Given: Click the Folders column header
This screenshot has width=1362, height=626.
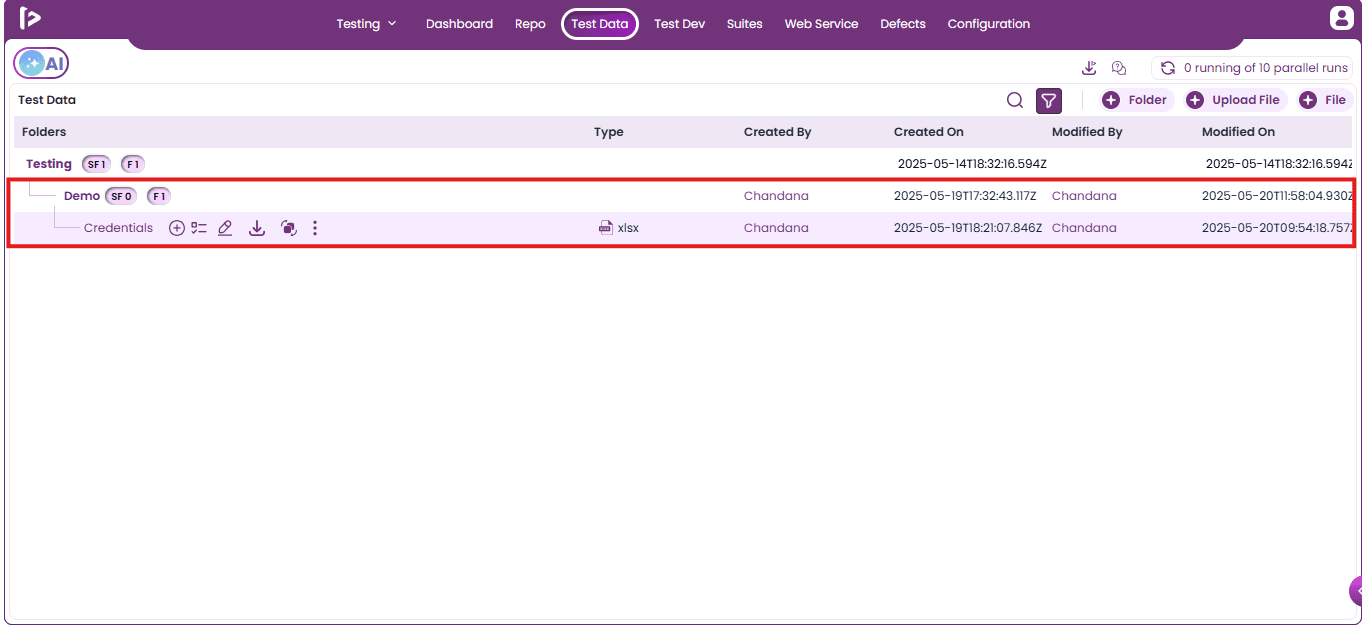Looking at the screenshot, I should 44,132.
